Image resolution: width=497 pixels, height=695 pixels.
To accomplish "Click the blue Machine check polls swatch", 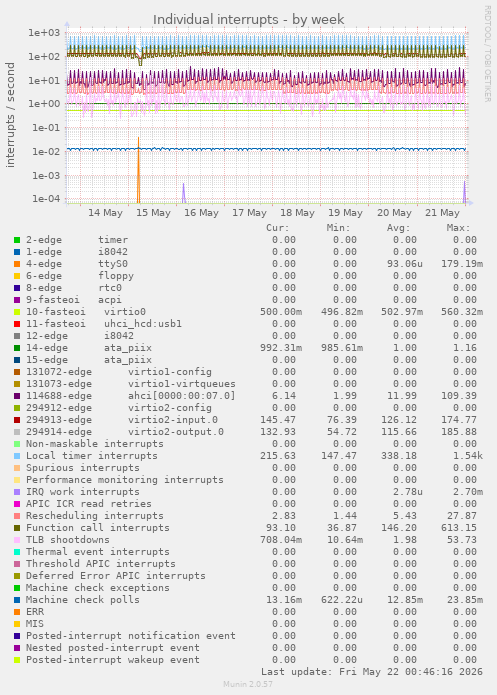I will pos(17,600).
